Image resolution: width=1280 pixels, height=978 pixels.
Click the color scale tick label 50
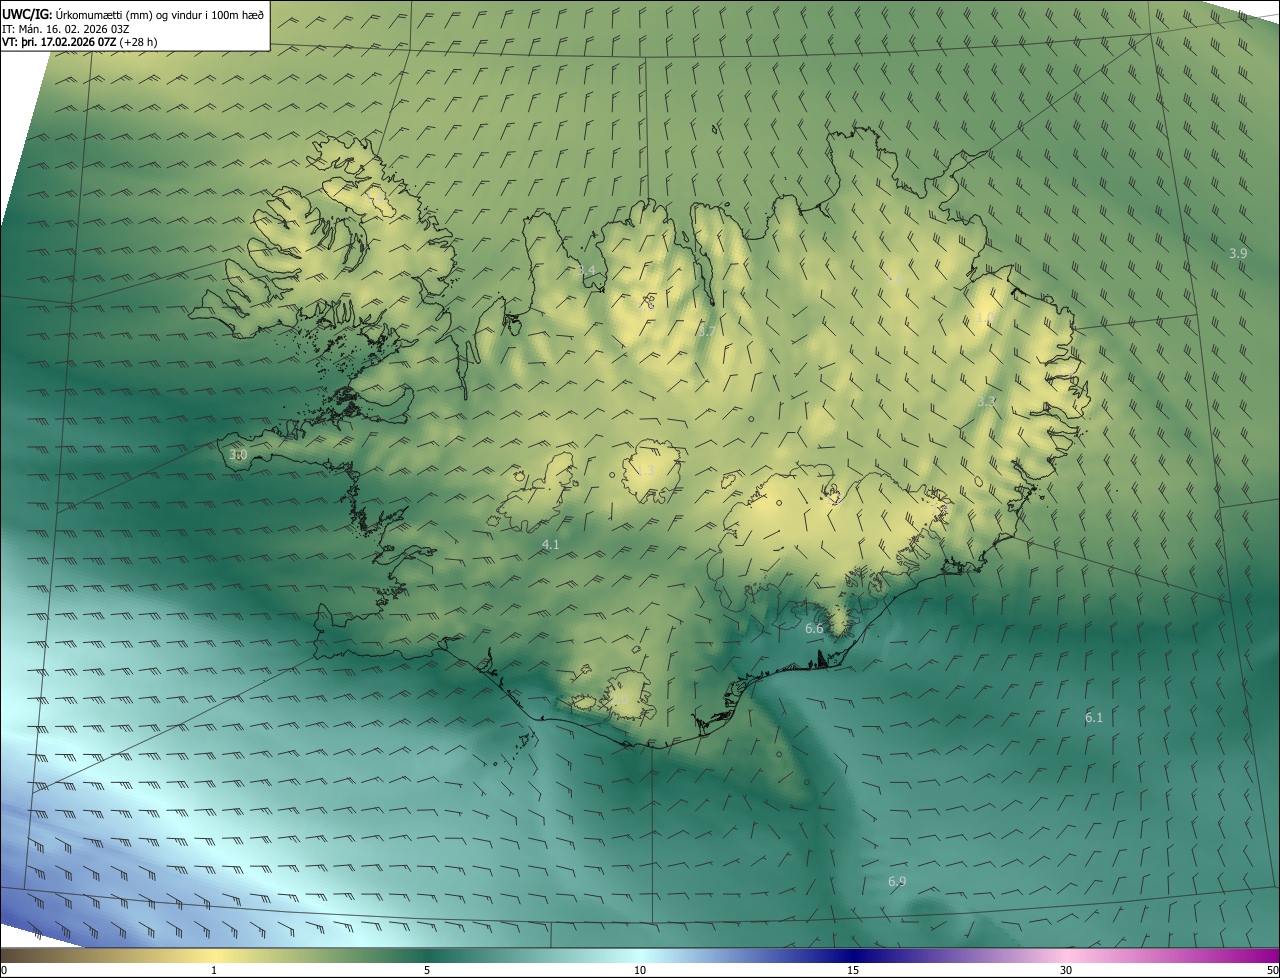point(1272,971)
